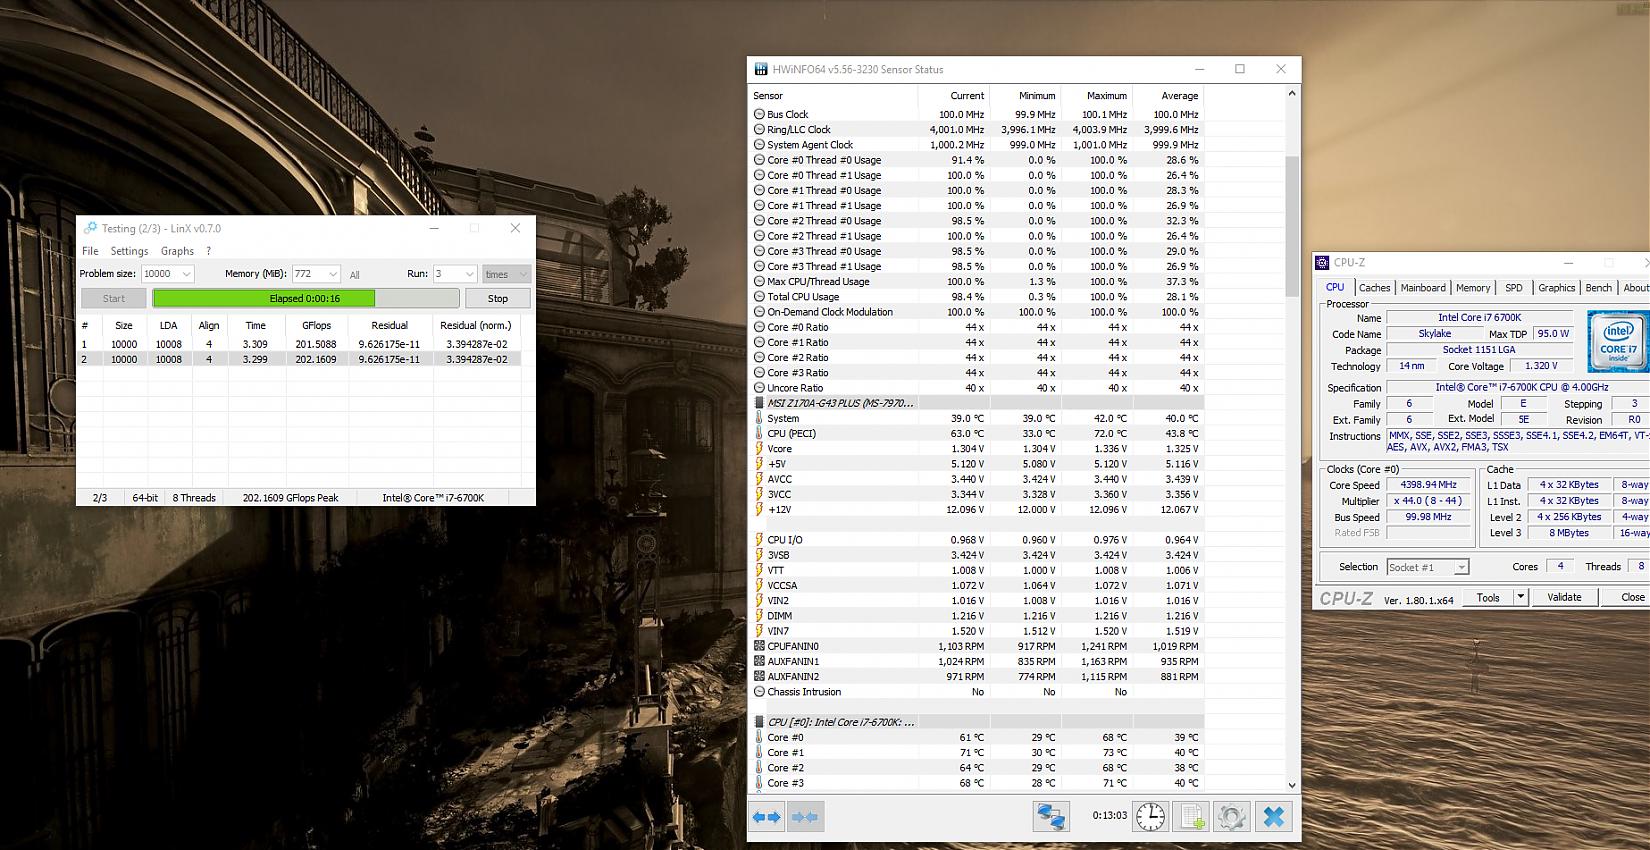
Task: Click the green Elapsed progress bar
Action: pyautogui.click(x=264, y=298)
